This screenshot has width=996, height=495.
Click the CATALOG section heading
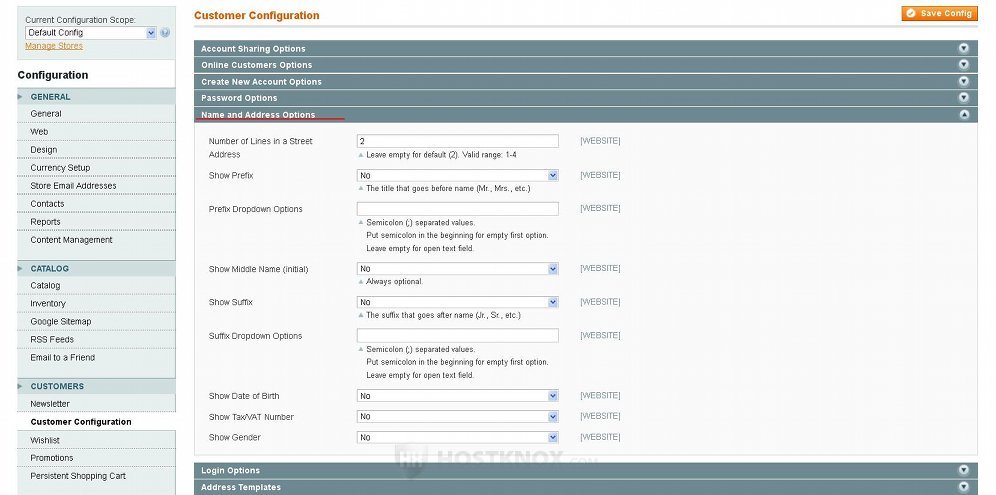50,268
